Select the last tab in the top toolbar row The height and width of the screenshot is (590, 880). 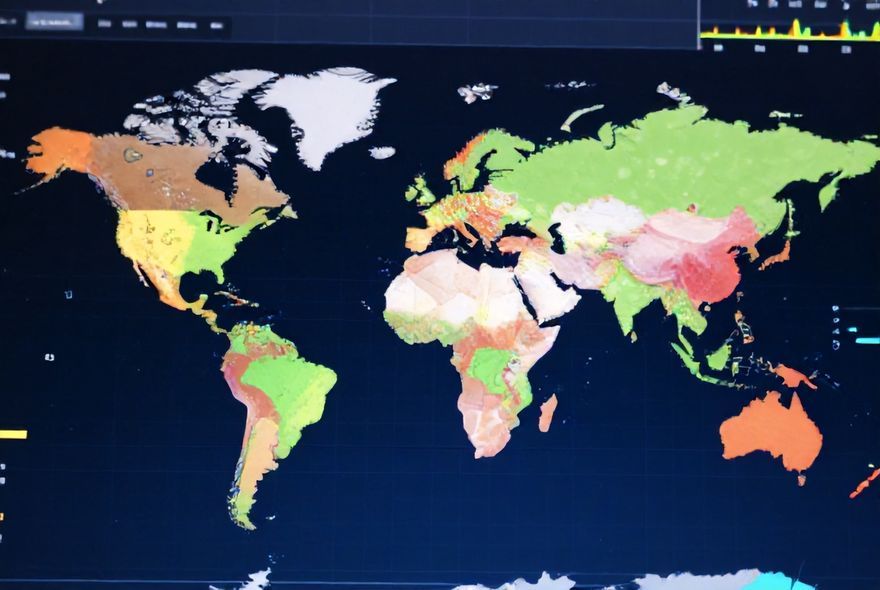pyautogui.click(x=216, y=25)
